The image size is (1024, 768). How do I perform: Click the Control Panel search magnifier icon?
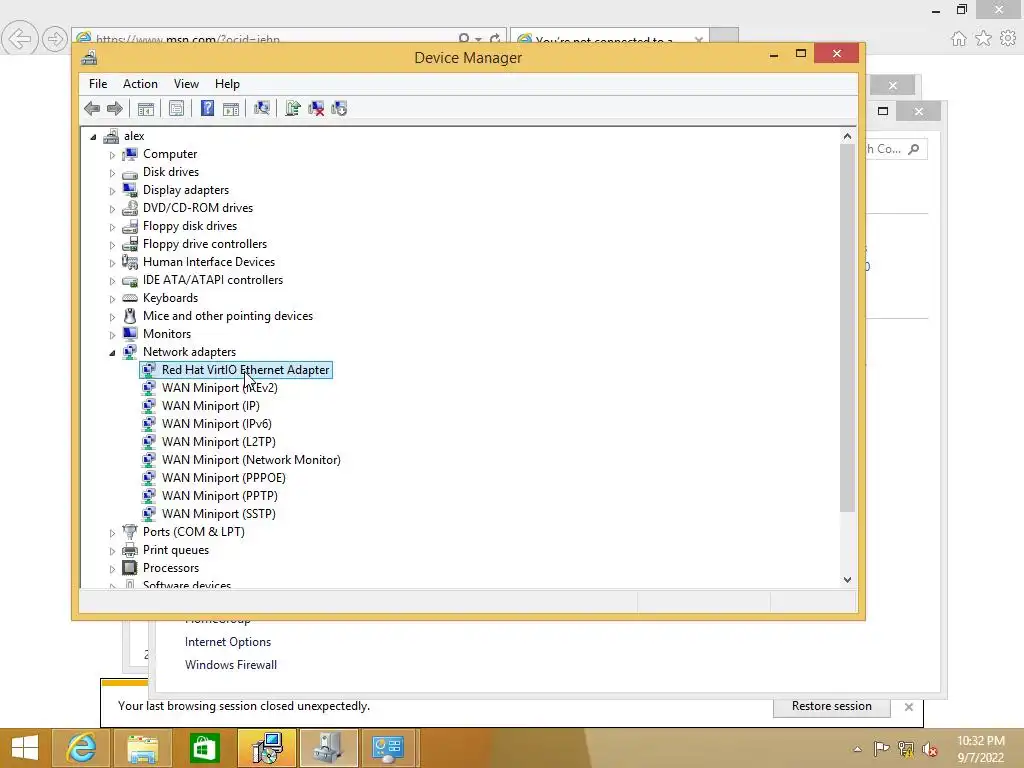pos(914,149)
